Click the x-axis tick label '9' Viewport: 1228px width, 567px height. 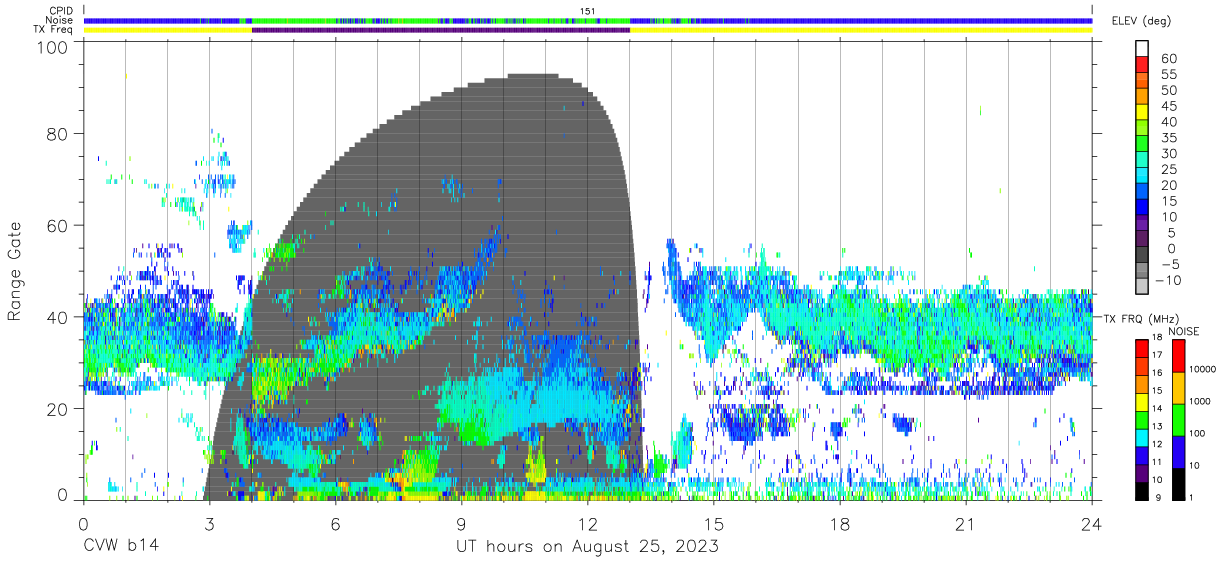(x=462, y=524)
